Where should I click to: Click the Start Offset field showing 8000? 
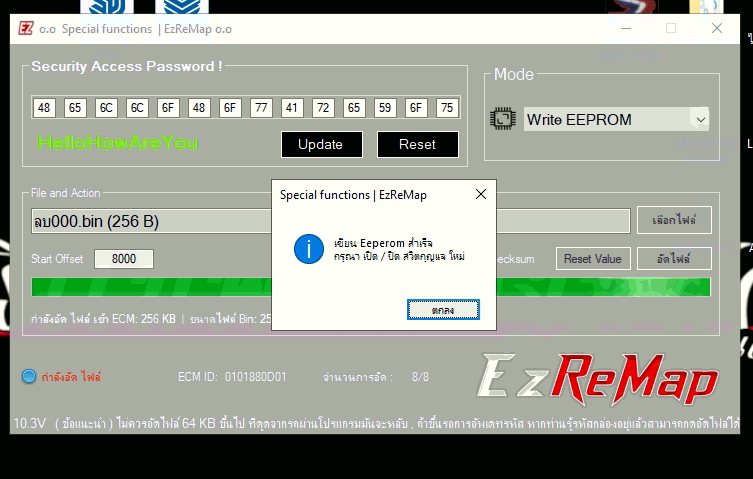point(124,258)
